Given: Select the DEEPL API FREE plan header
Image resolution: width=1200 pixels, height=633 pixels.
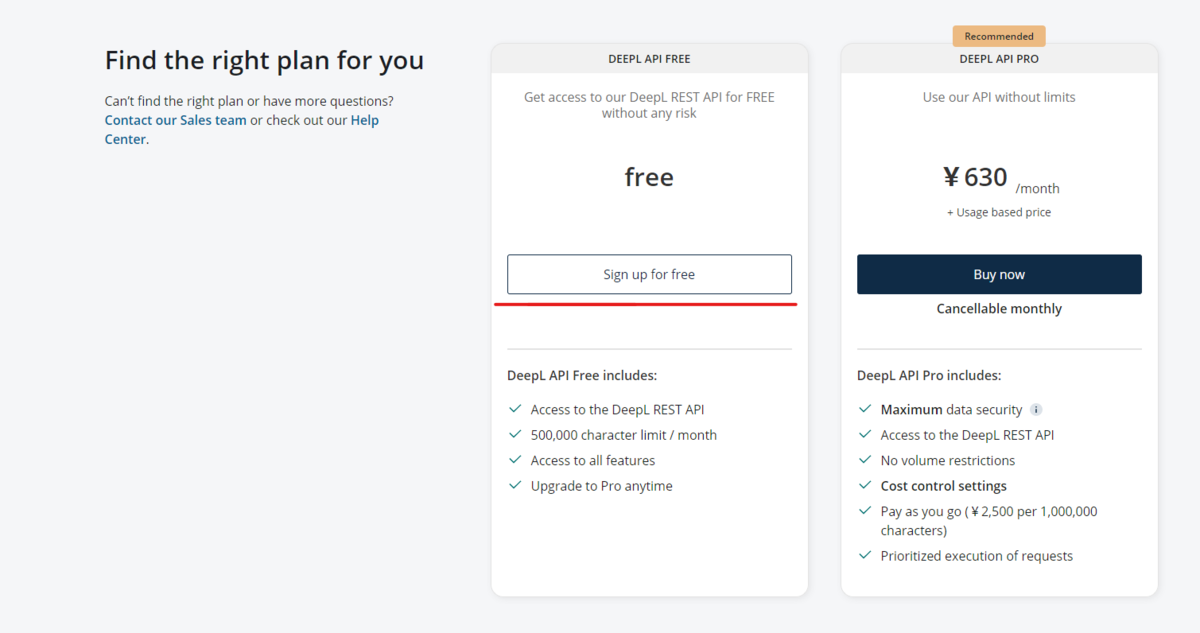Looking at the screenshot, I should pyautogui.click(x=649, y=59).
